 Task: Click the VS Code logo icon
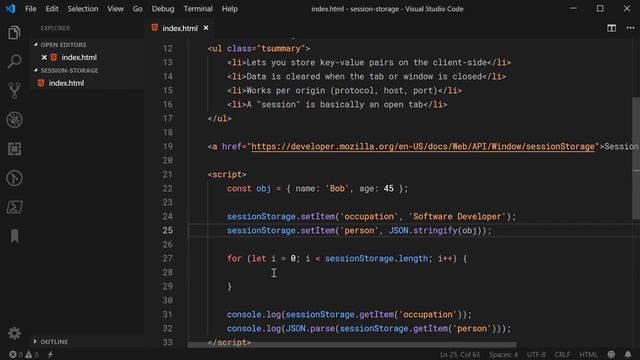tap(10, 9)
